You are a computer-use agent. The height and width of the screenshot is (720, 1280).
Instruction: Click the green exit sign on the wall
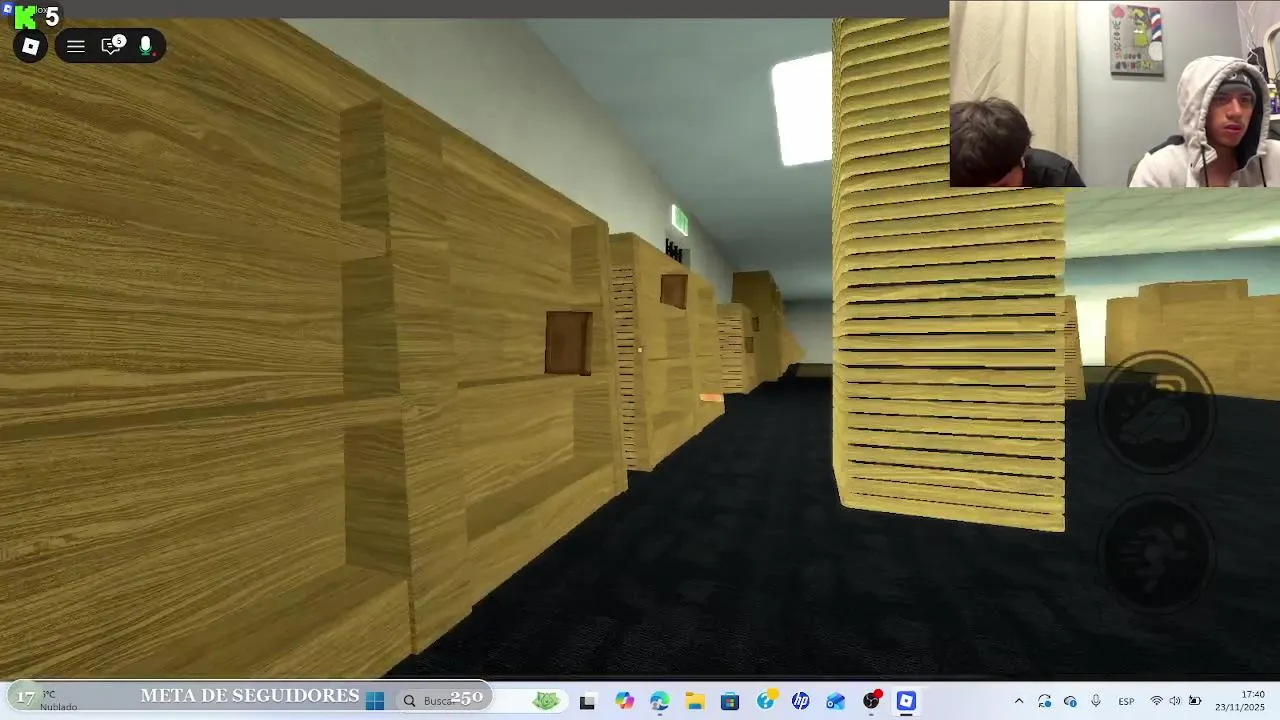[x=680, y=220]
